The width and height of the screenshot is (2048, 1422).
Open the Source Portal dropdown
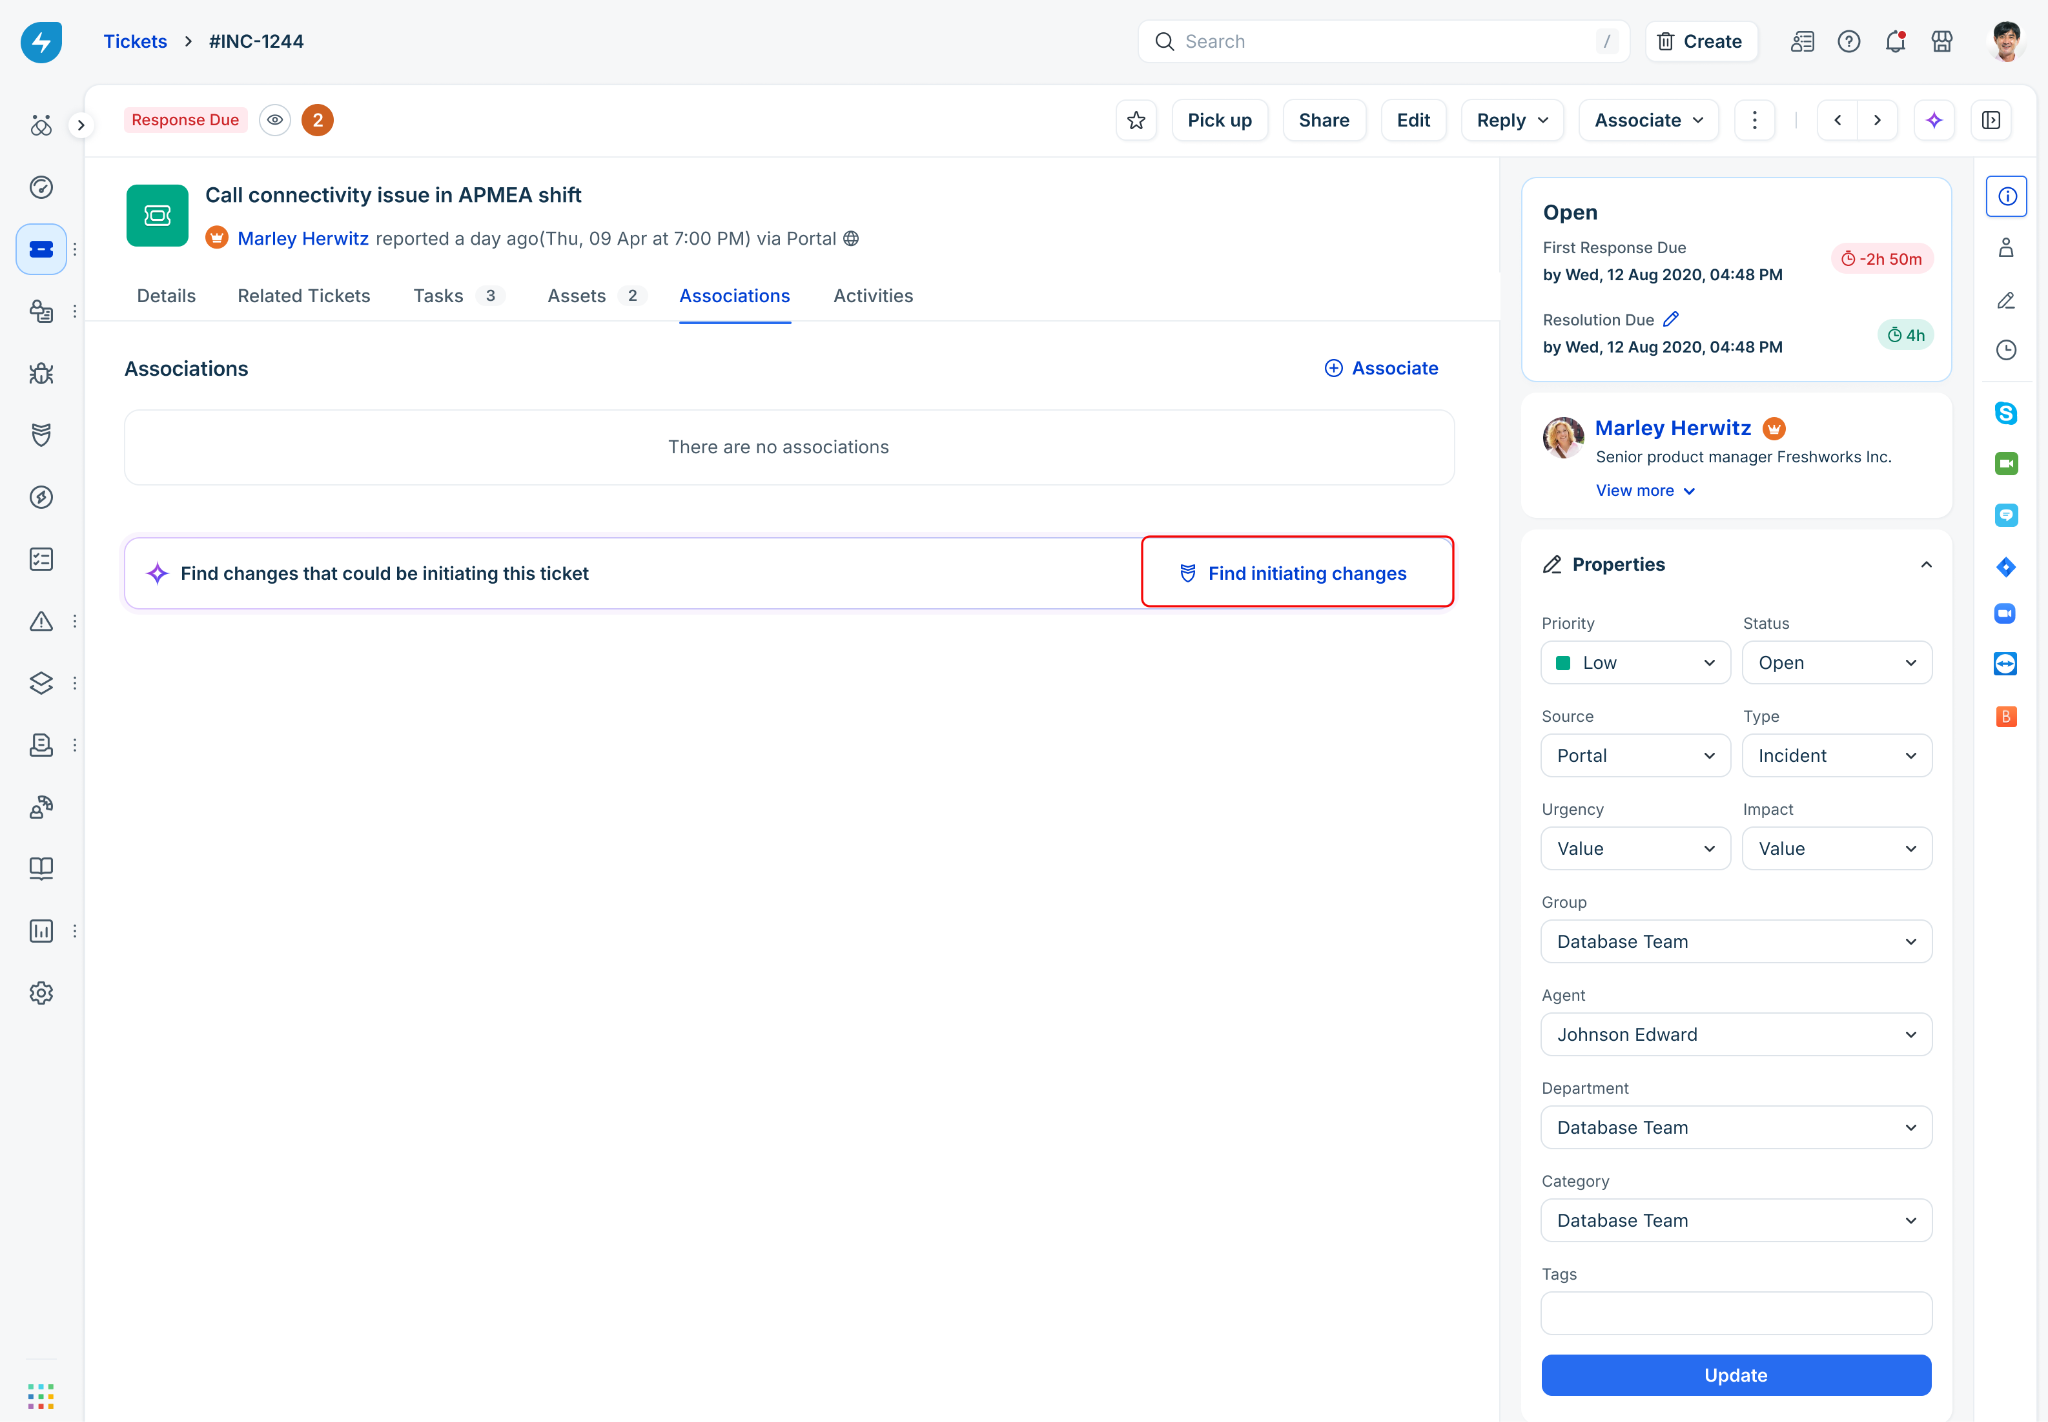click(1636, 756)
